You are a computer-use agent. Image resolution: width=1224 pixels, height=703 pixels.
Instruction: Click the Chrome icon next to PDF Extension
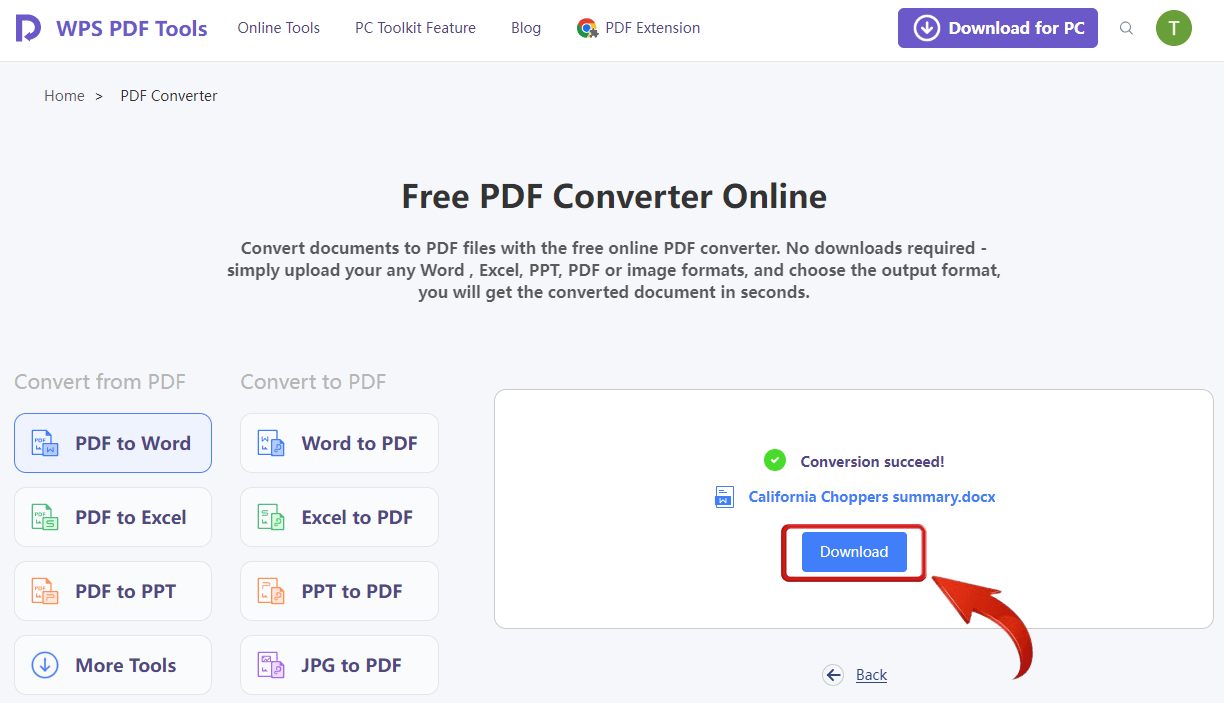(x=585, y=28)
